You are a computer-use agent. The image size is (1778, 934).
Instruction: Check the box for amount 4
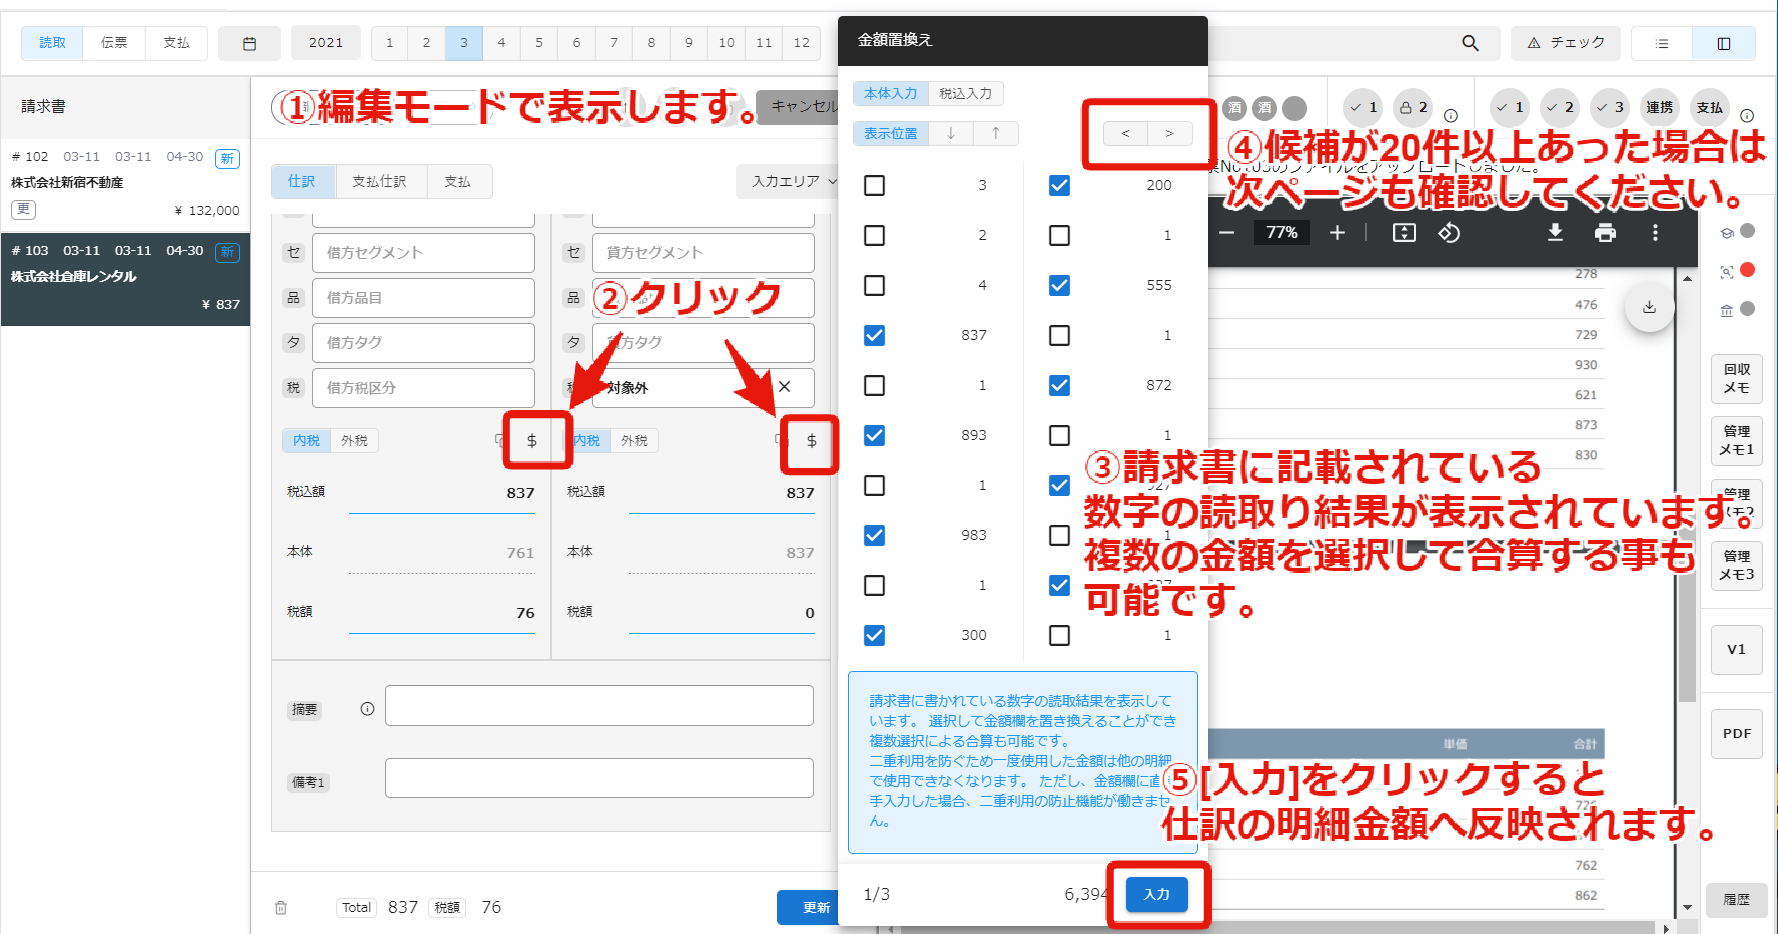tap(874, 285)
